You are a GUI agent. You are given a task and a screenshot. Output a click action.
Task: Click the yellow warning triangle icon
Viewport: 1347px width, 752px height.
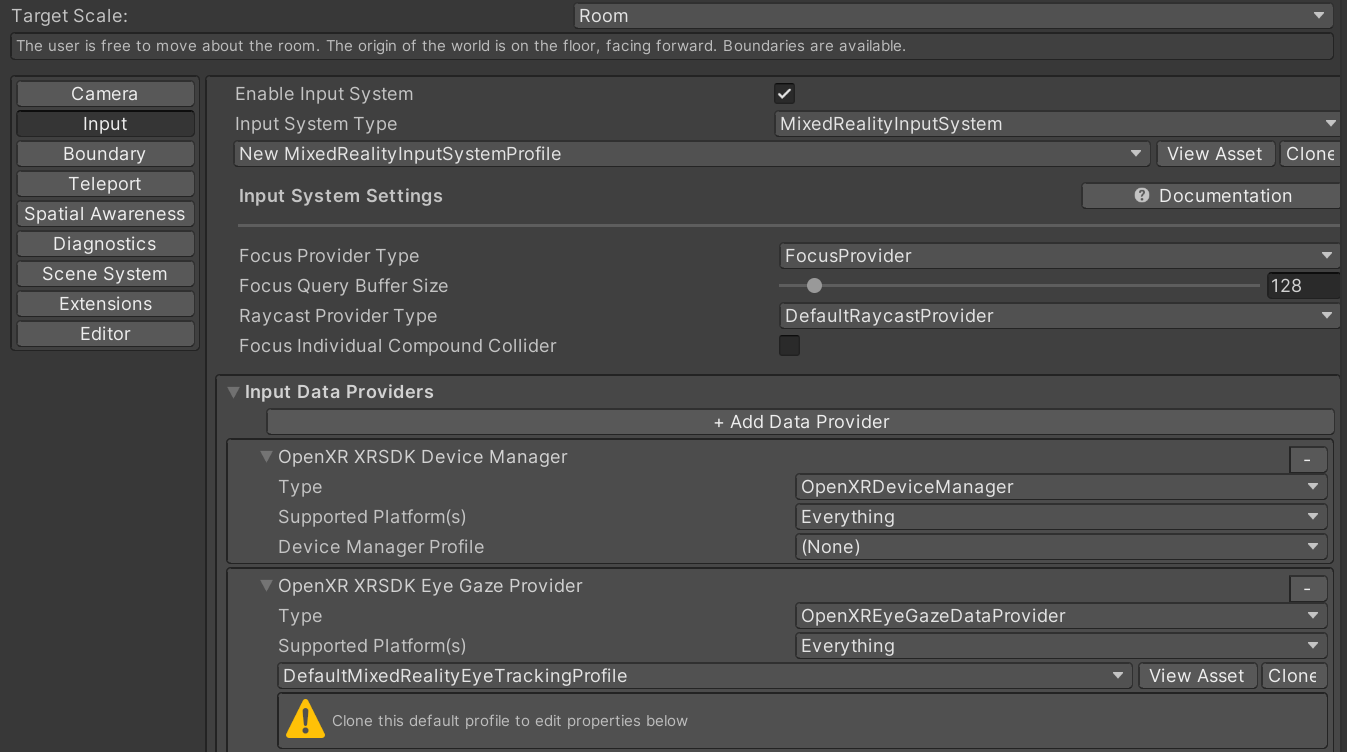(x=304, y=719)
